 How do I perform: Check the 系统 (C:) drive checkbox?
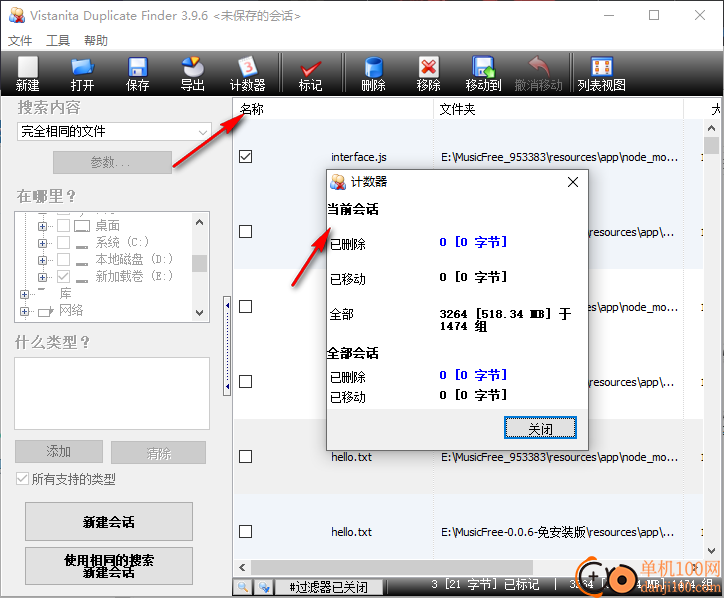(x=63, y=242)
